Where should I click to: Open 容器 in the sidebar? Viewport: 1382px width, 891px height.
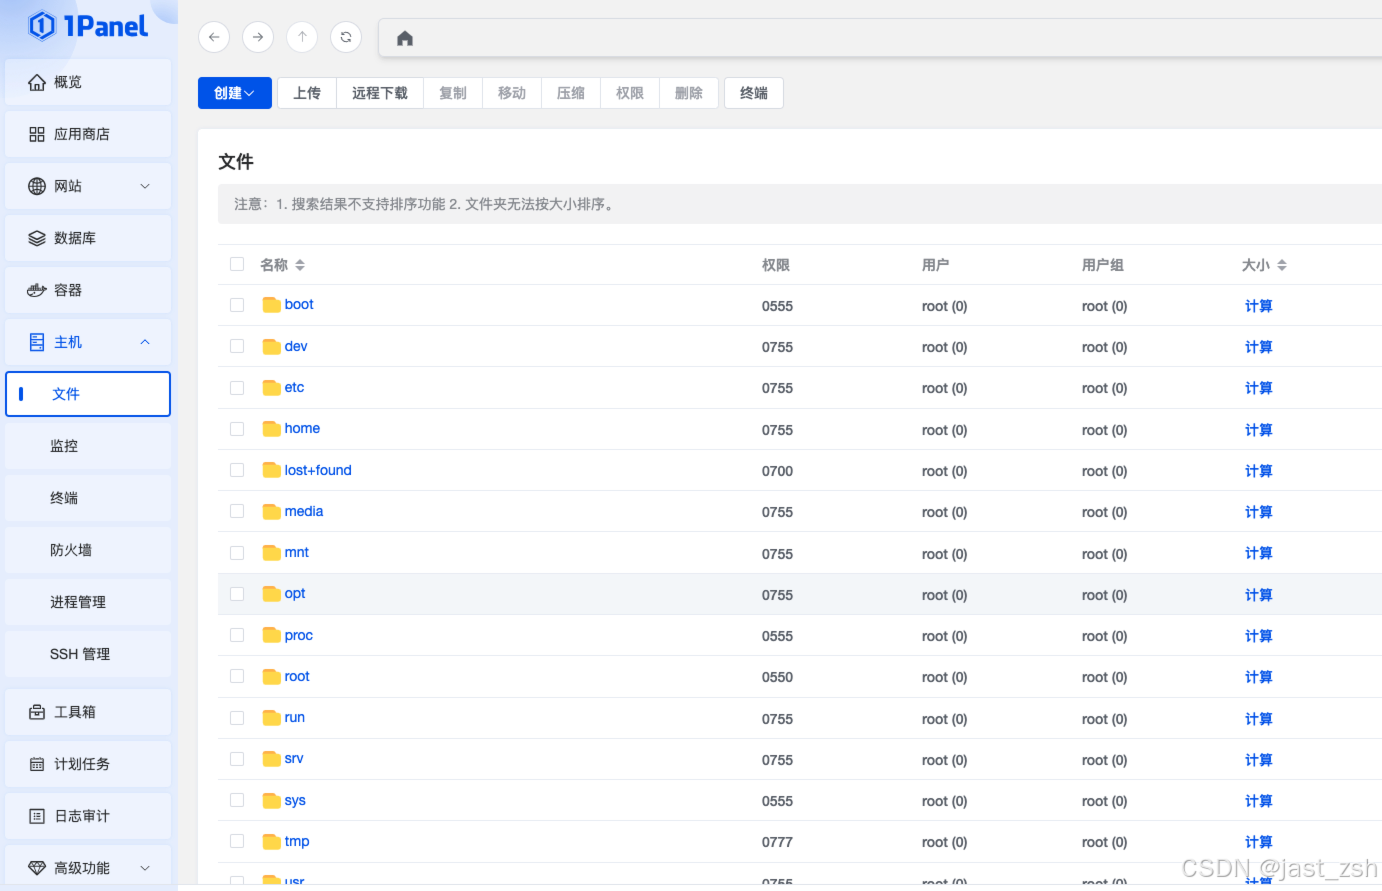88,290
